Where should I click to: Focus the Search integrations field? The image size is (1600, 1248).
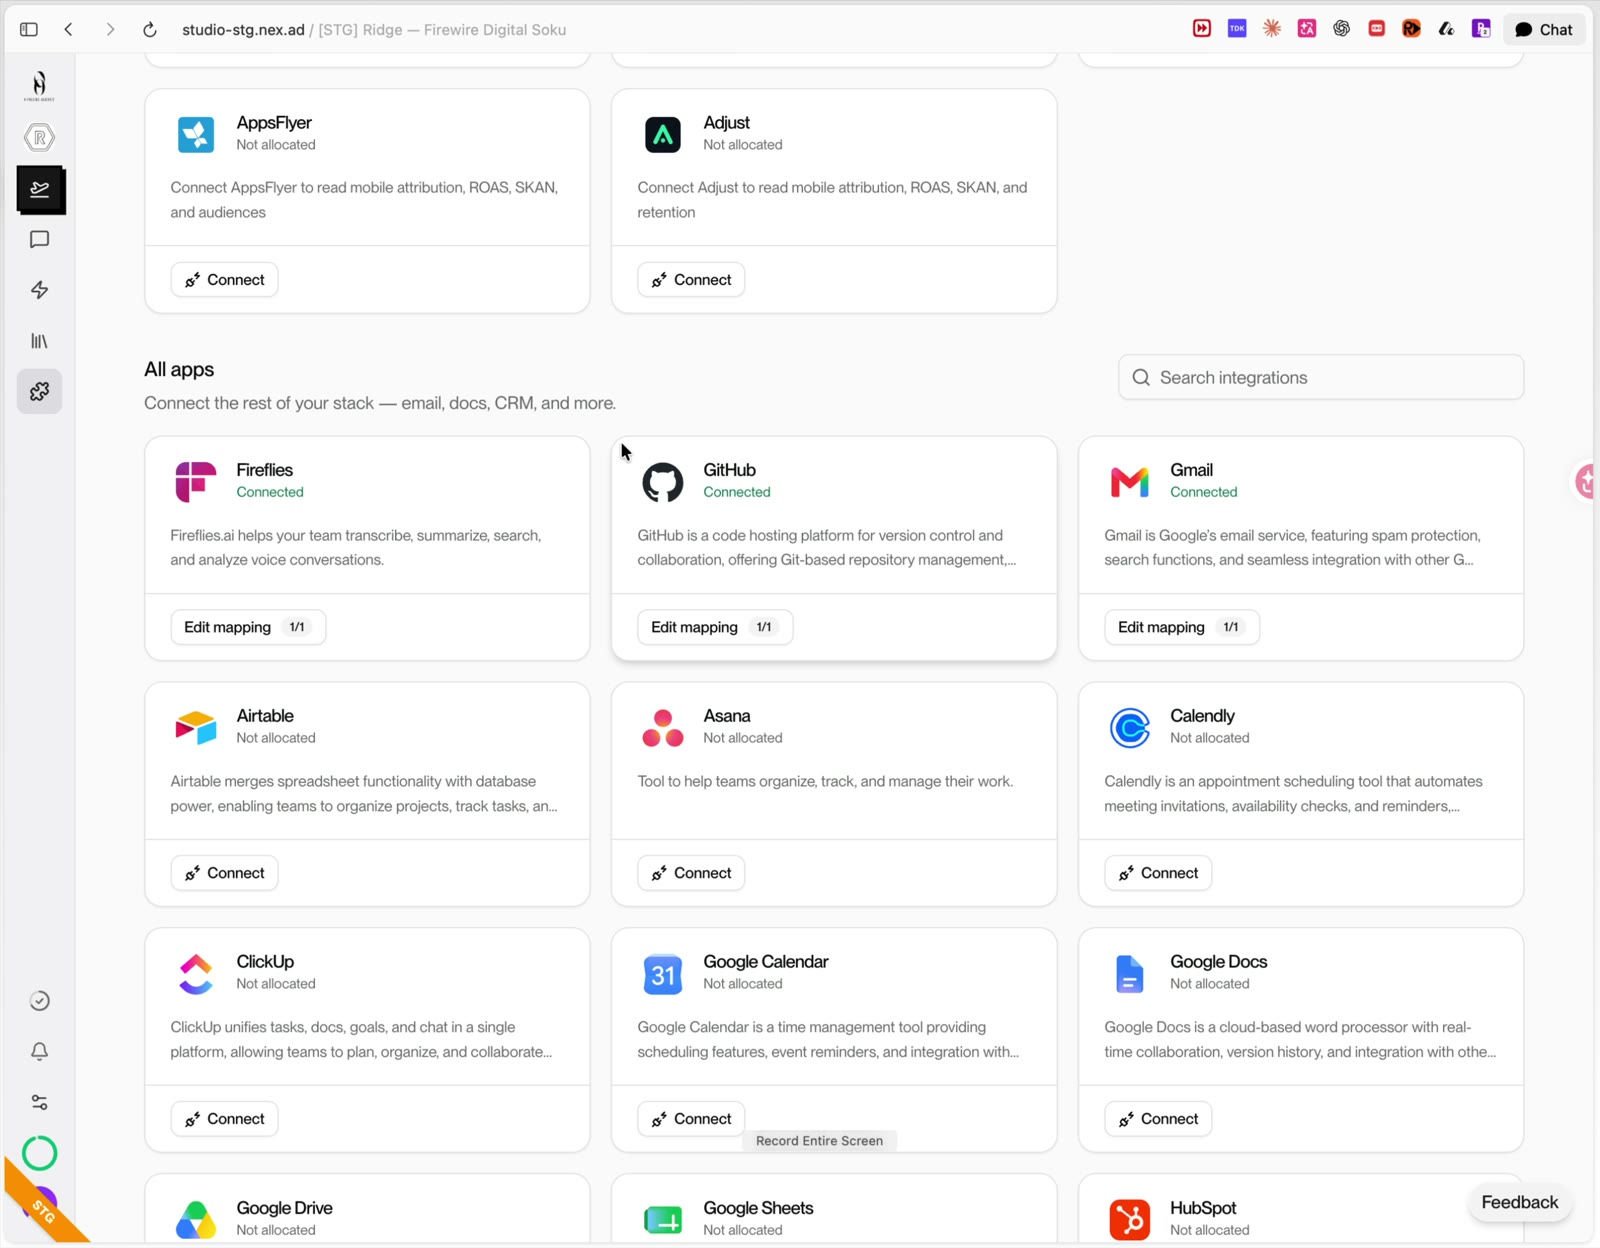tap(1321, 377)
